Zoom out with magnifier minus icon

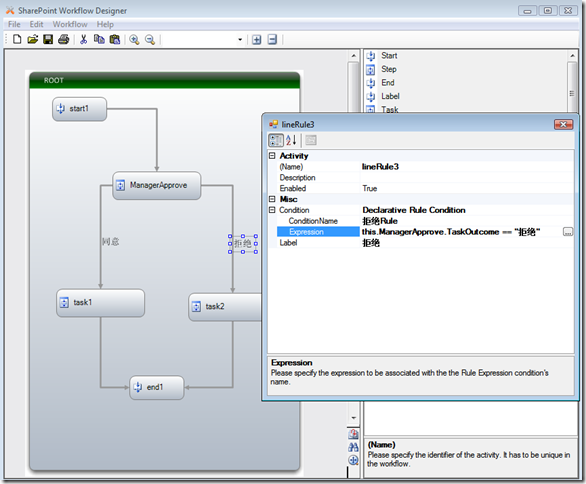(150, 39)
